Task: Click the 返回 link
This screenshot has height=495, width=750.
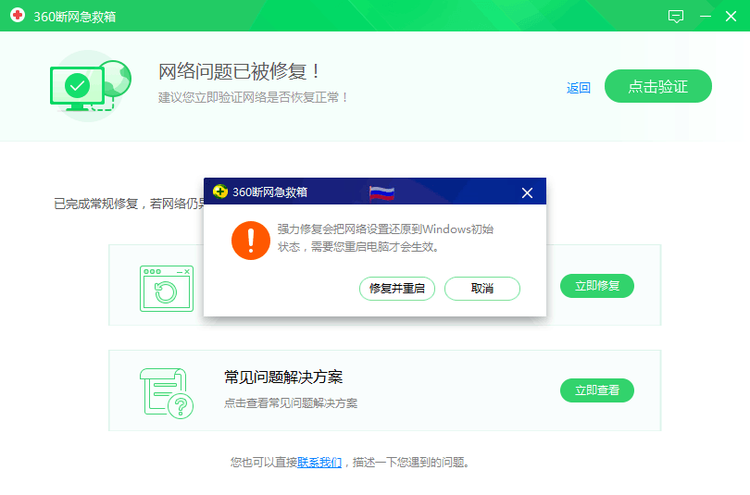Action: (x=578, y=88)
